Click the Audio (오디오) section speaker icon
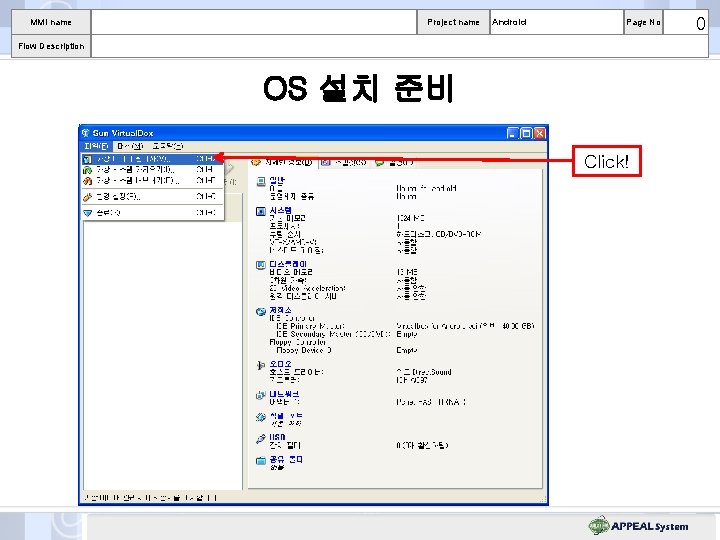The width and height of the screenshot is (720, 540). click(261, 366)
